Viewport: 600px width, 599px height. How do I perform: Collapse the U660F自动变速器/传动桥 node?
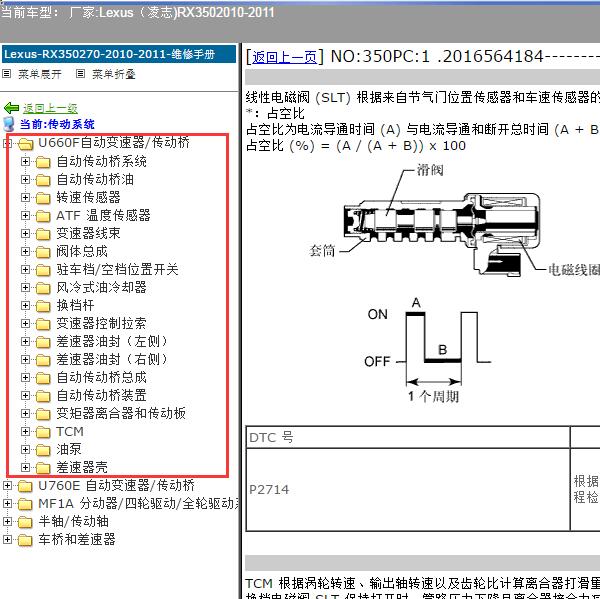(7, 144)
